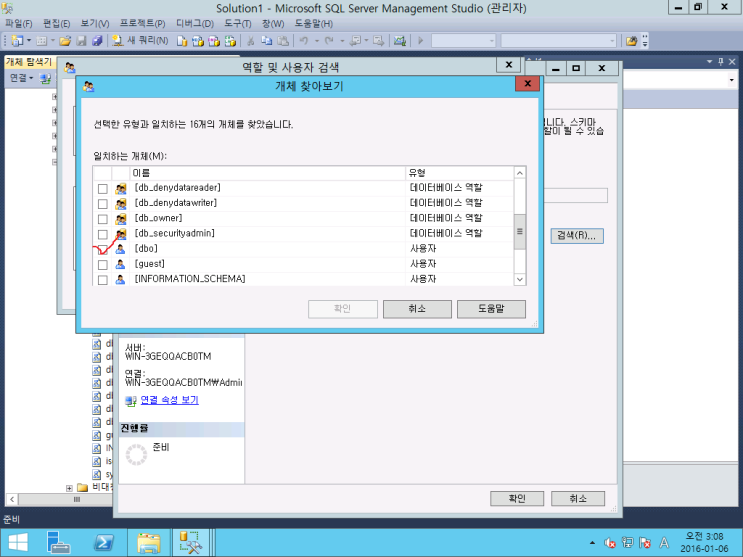Image resolution: width=743 pixels, height=557 pixels.
Task: Click the add item toolbar icon
Action: pyautogui.click(x=41, y=41)
